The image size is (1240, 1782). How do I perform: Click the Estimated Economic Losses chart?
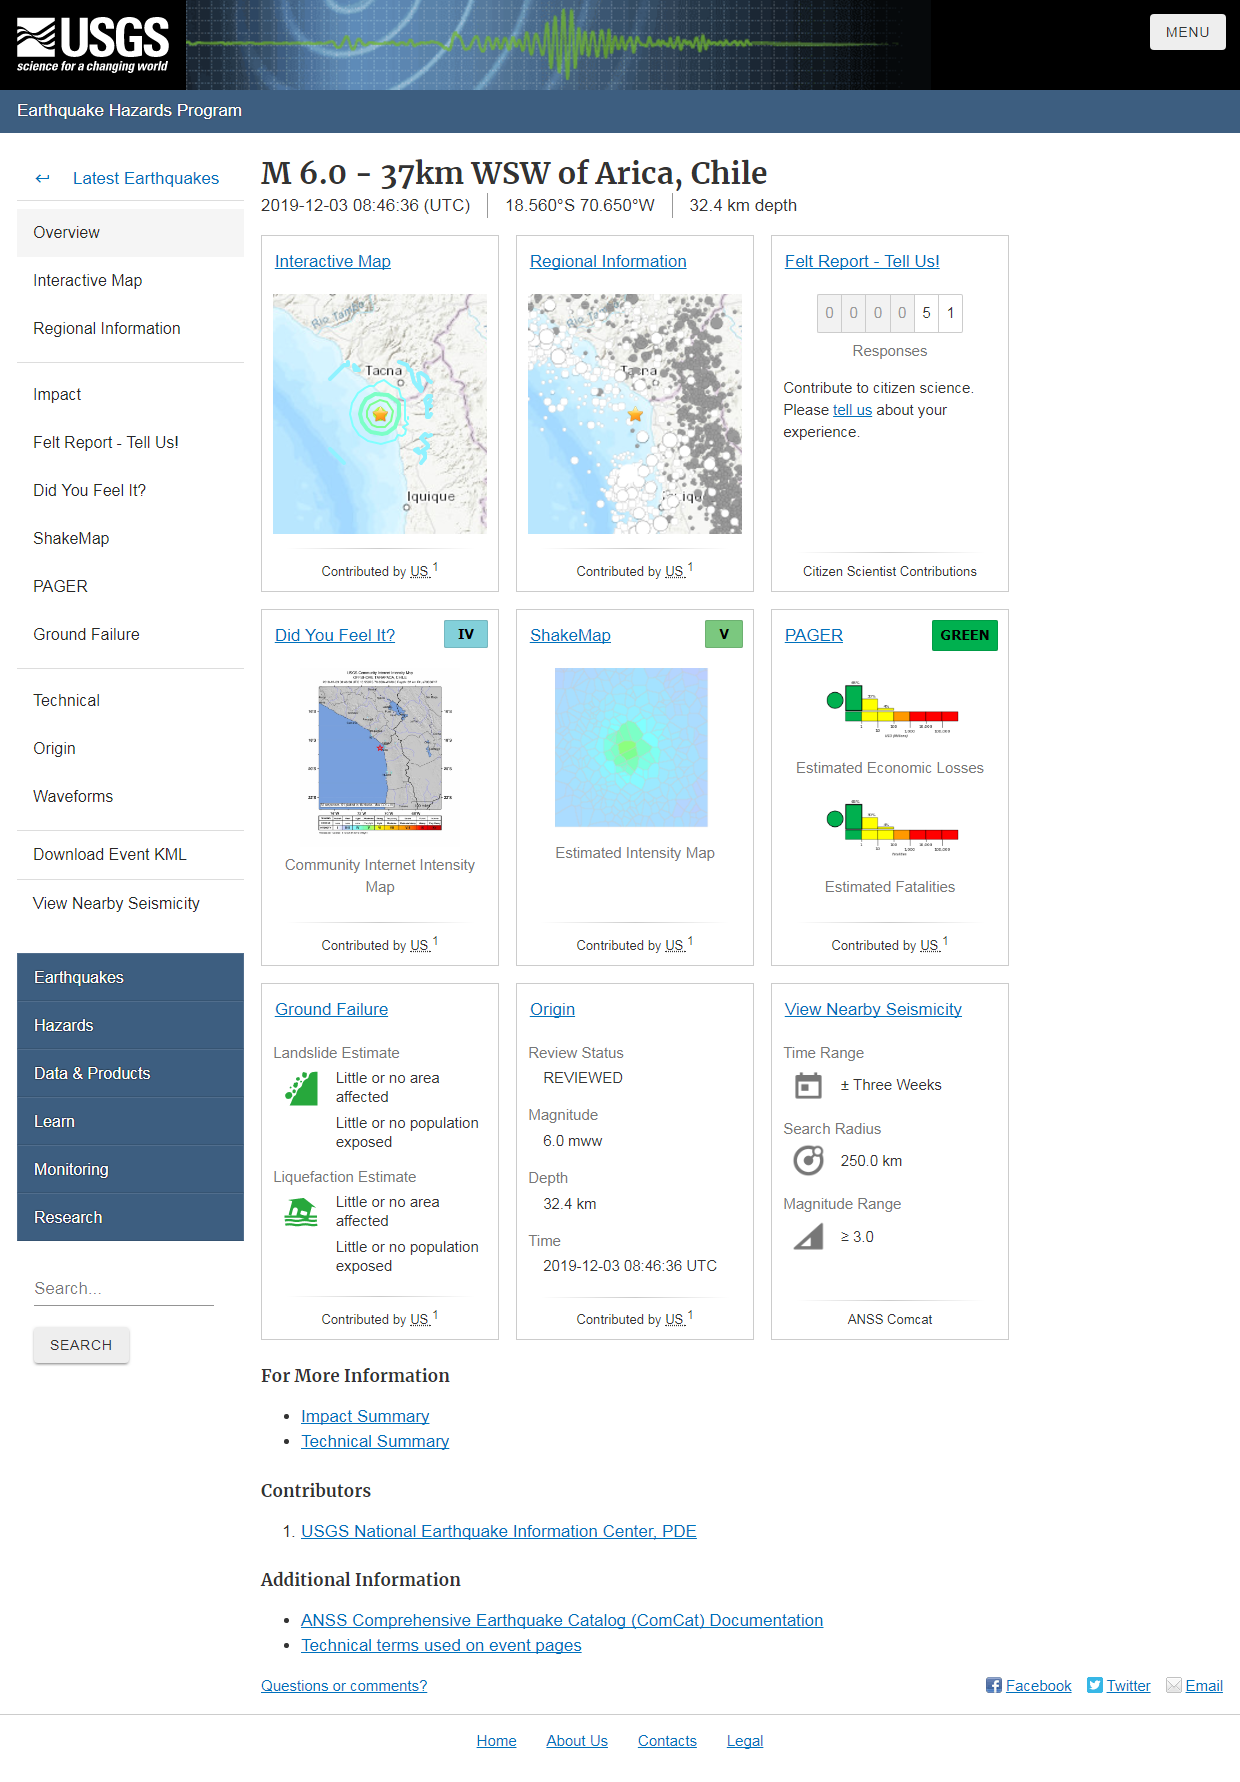click(x=890, y=708)
